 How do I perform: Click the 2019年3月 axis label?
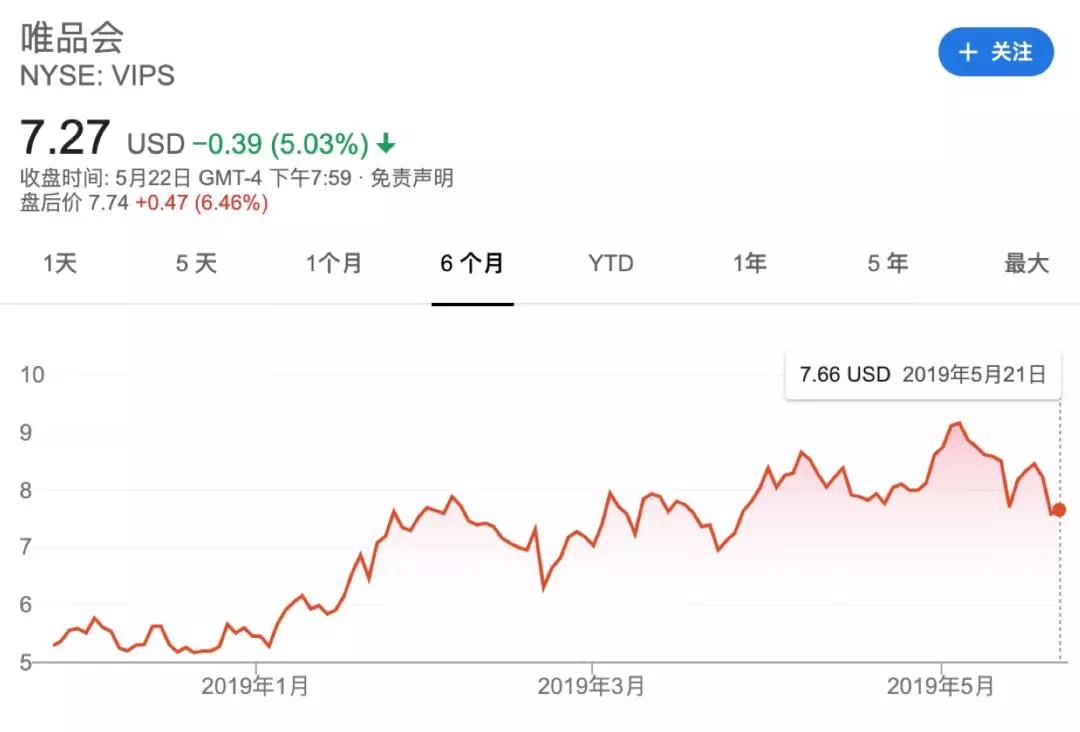591,687
